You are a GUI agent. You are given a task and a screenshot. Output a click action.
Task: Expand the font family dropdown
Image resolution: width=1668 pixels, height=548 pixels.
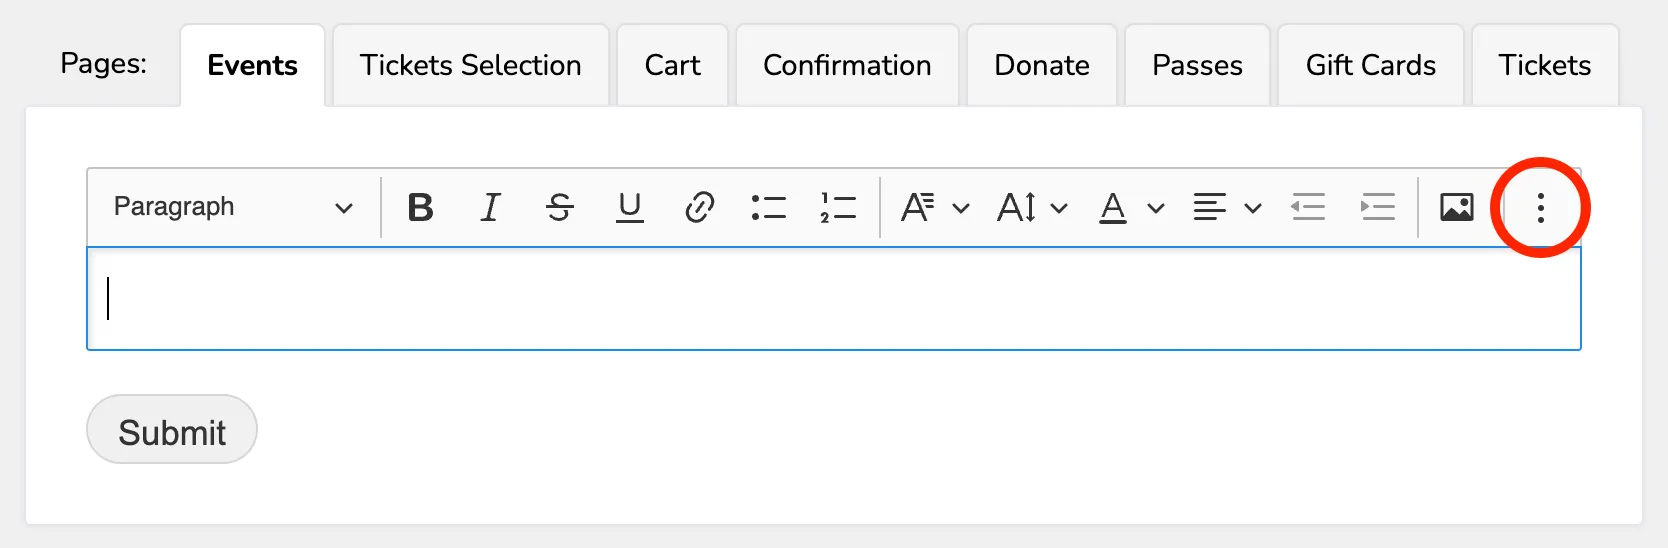pos(935,208)
